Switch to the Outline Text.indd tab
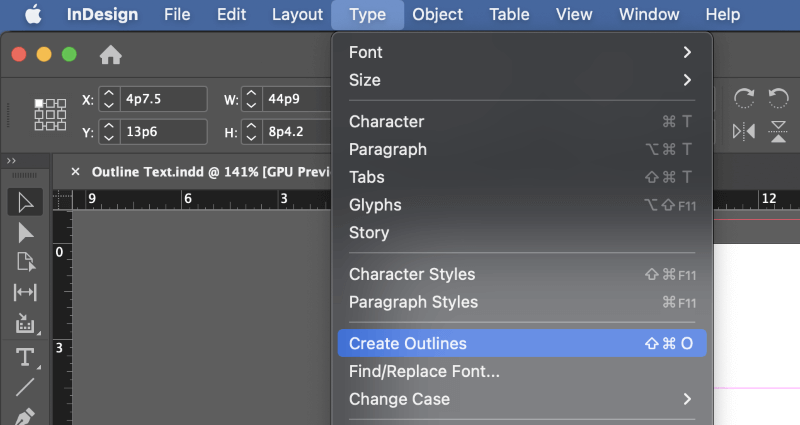 point(209,172)
